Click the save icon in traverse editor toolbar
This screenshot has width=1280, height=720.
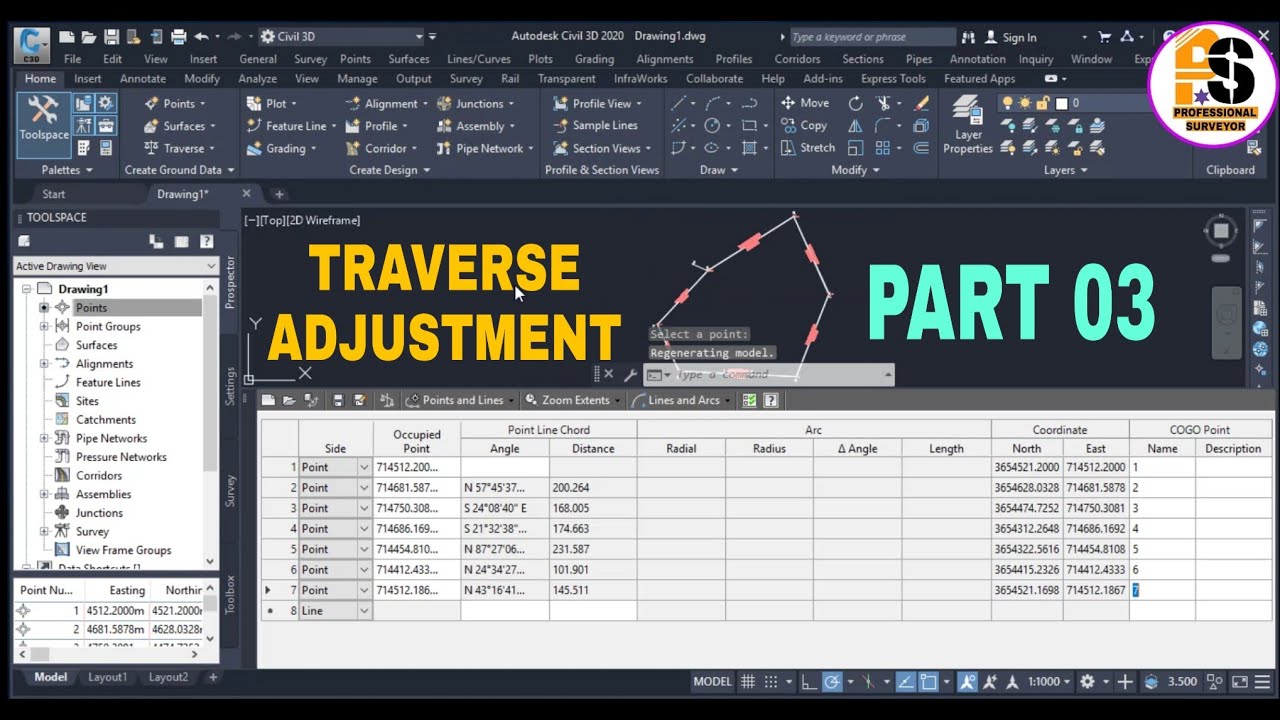pos(337,400)
